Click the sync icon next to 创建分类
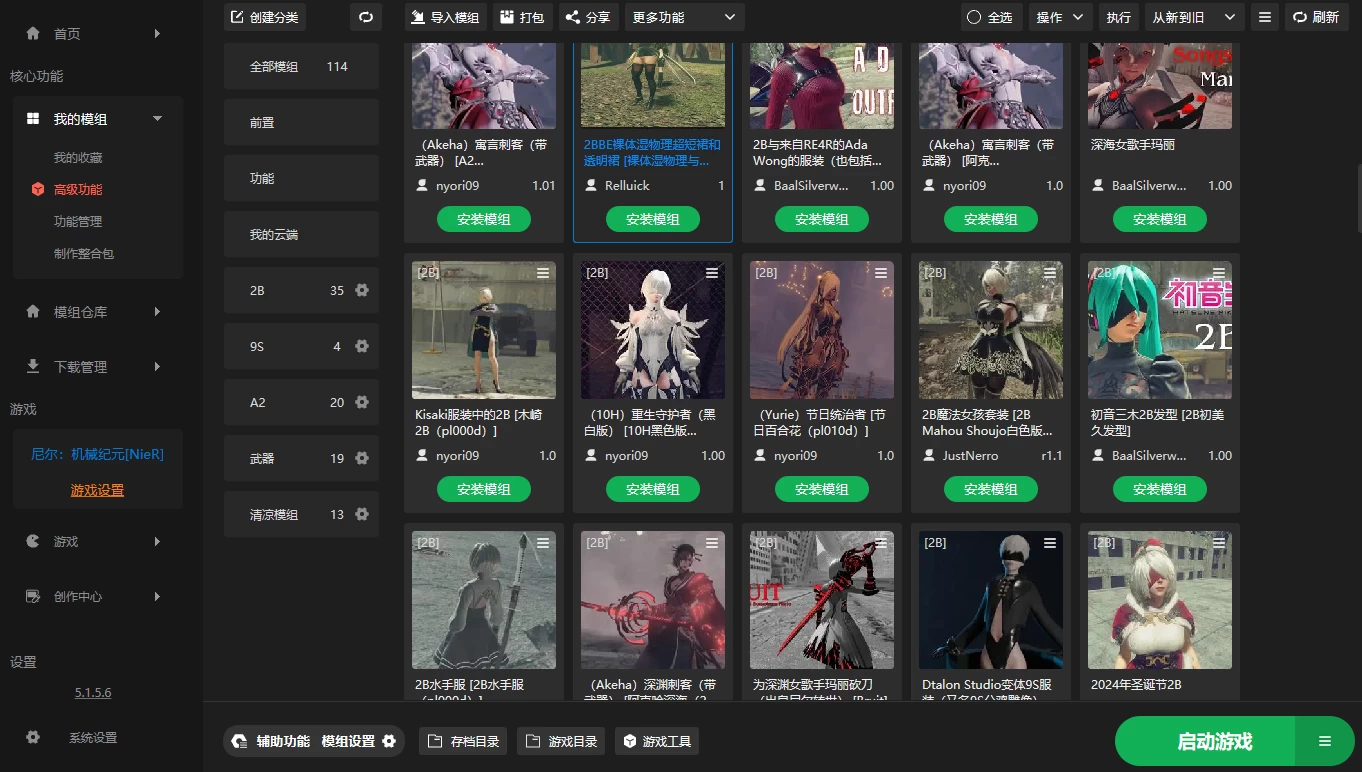1362x772 pixels. (366, 17)
